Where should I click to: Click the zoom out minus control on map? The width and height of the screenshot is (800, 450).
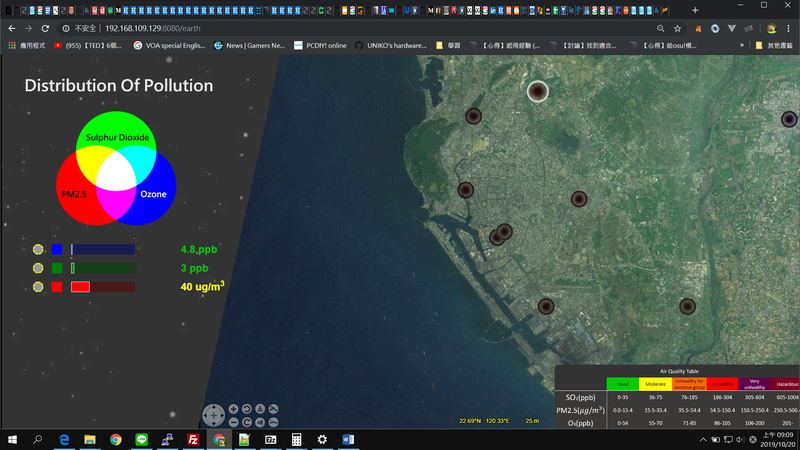[233, 422]
